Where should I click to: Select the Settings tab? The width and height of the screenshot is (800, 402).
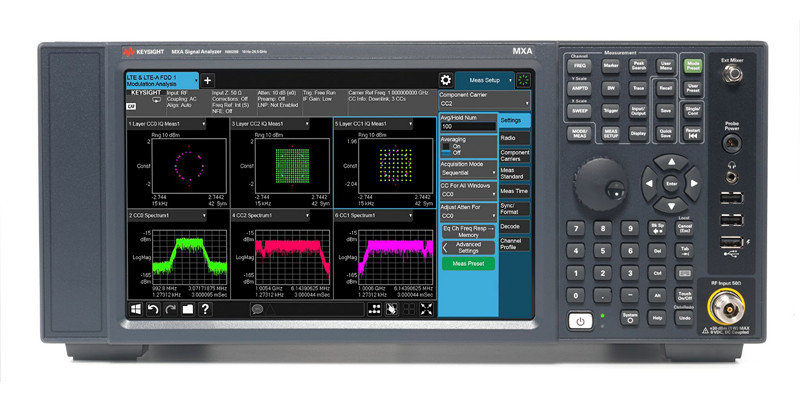point(514,120)
